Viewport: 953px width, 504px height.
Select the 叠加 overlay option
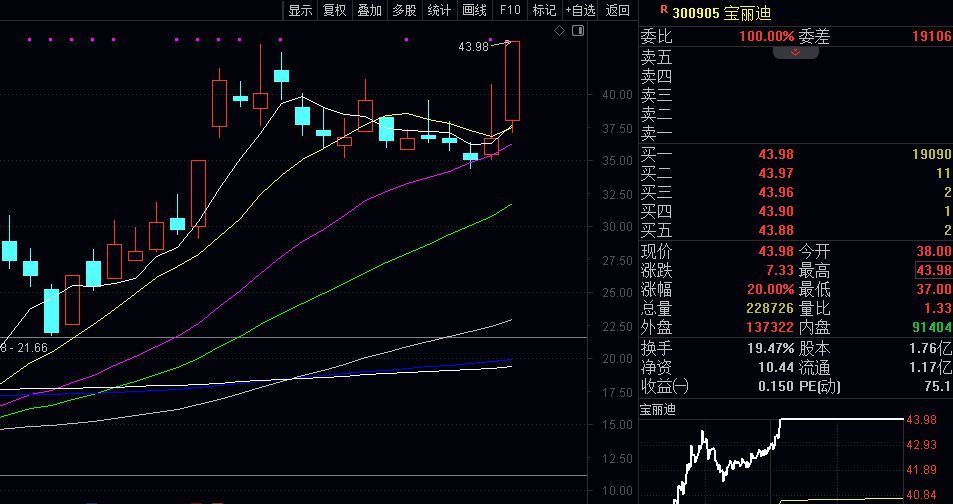[x=370, y=10]
